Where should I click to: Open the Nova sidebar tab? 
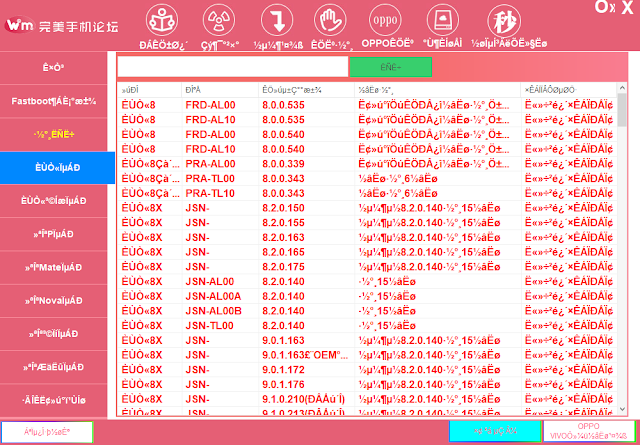coord(53,301)
